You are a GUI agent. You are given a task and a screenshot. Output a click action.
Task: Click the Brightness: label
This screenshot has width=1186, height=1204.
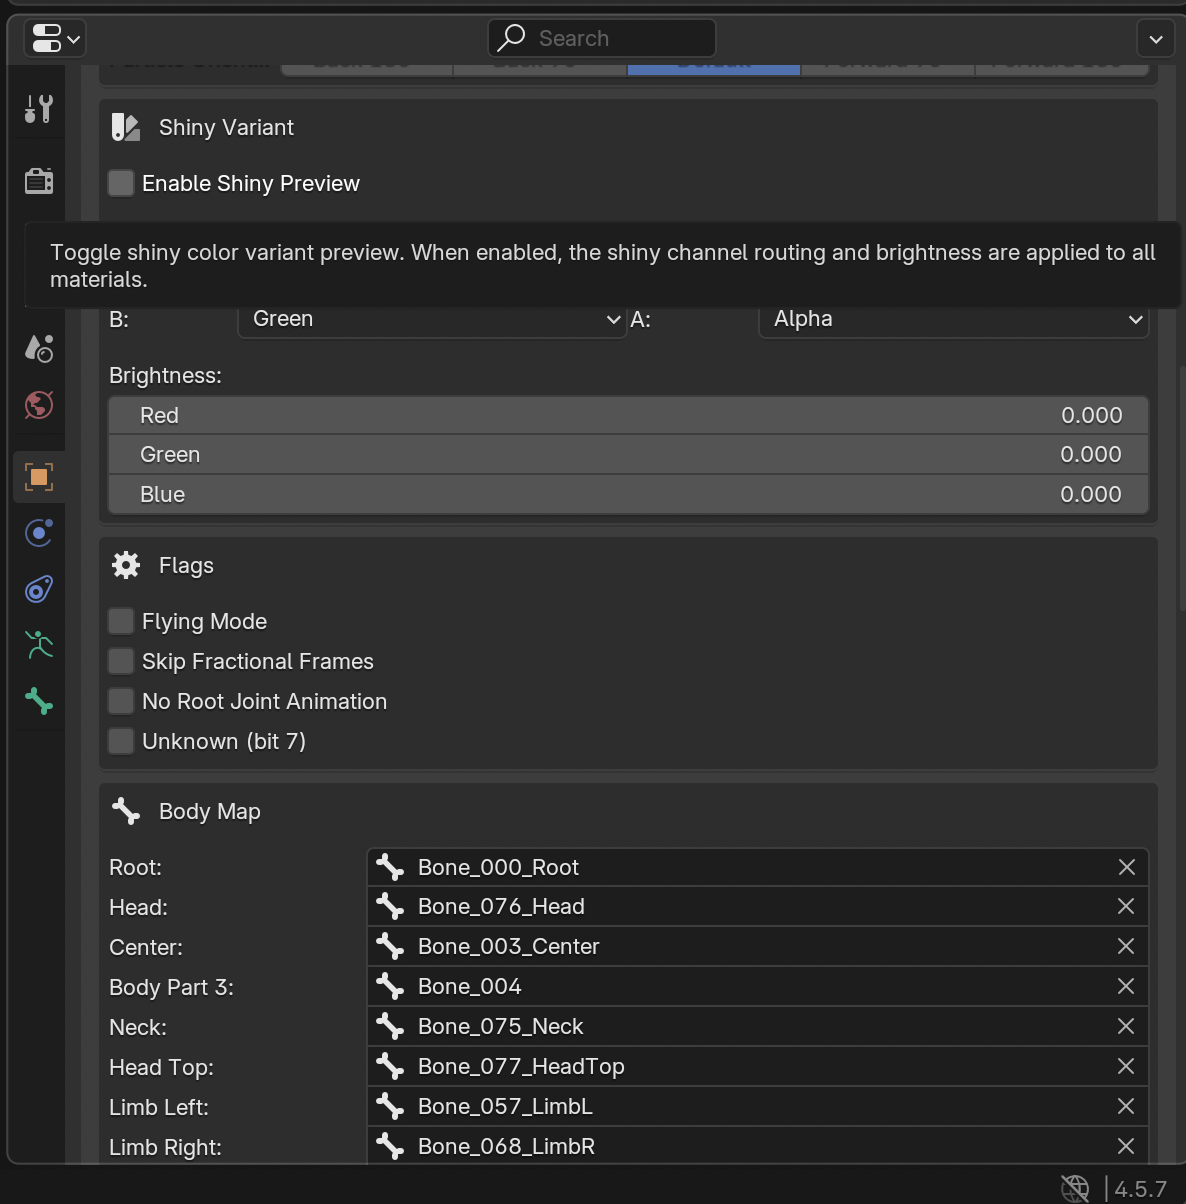click(165, 375)
